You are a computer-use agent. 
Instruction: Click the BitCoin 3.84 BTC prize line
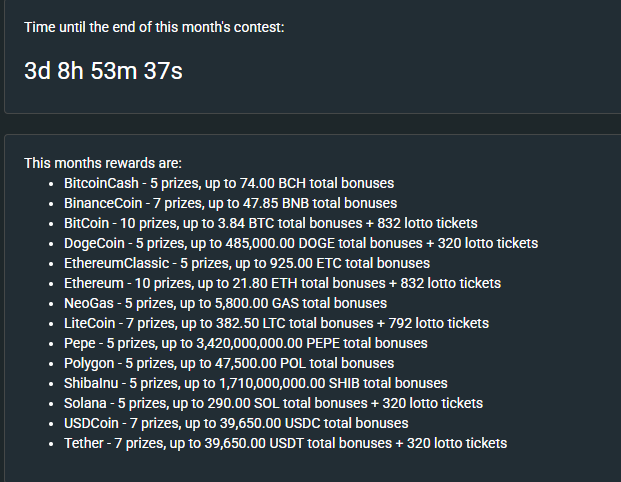(x=271, y=223)
